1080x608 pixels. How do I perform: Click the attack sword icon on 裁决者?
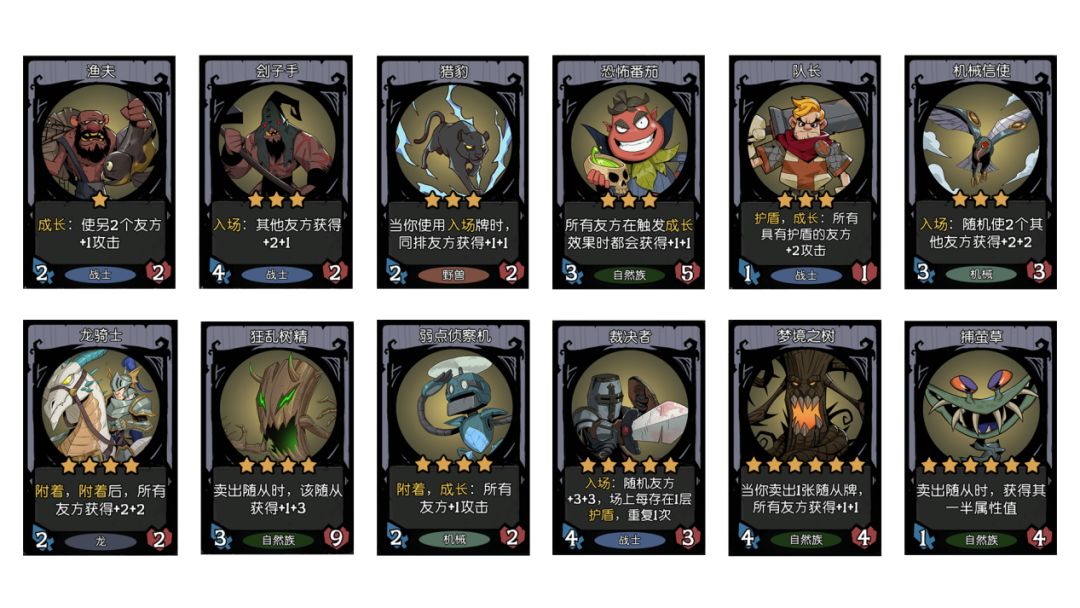tap(572, 538)
